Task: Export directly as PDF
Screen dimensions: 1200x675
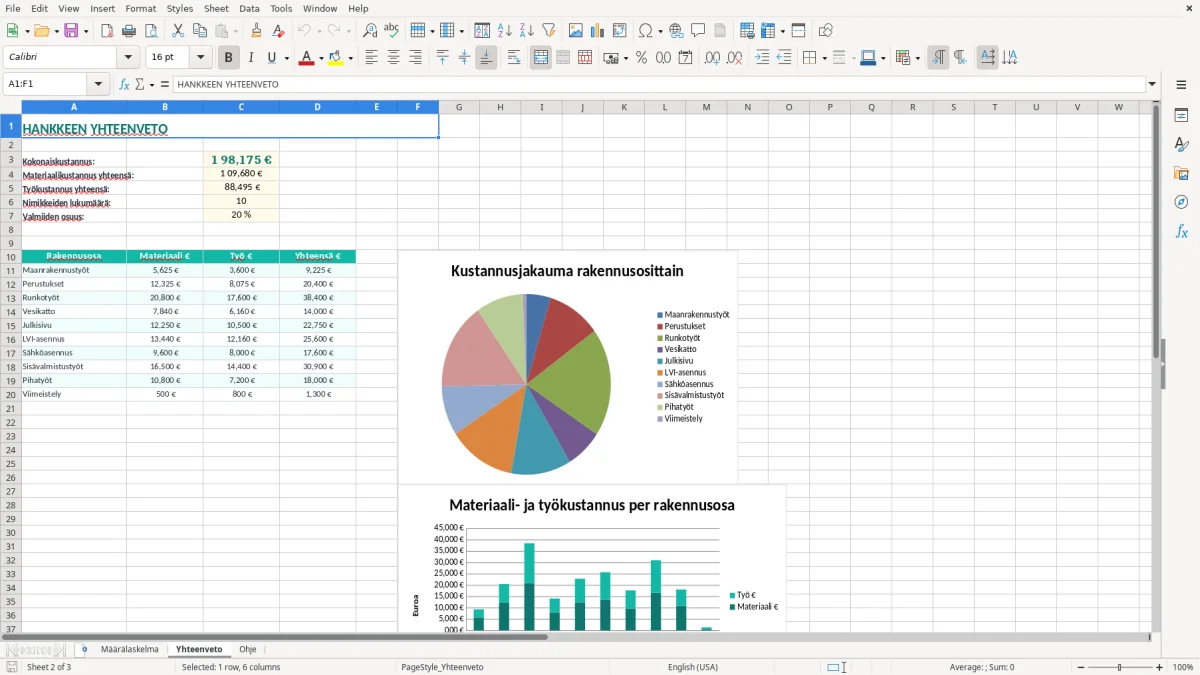Action: [x=107, y=31]
